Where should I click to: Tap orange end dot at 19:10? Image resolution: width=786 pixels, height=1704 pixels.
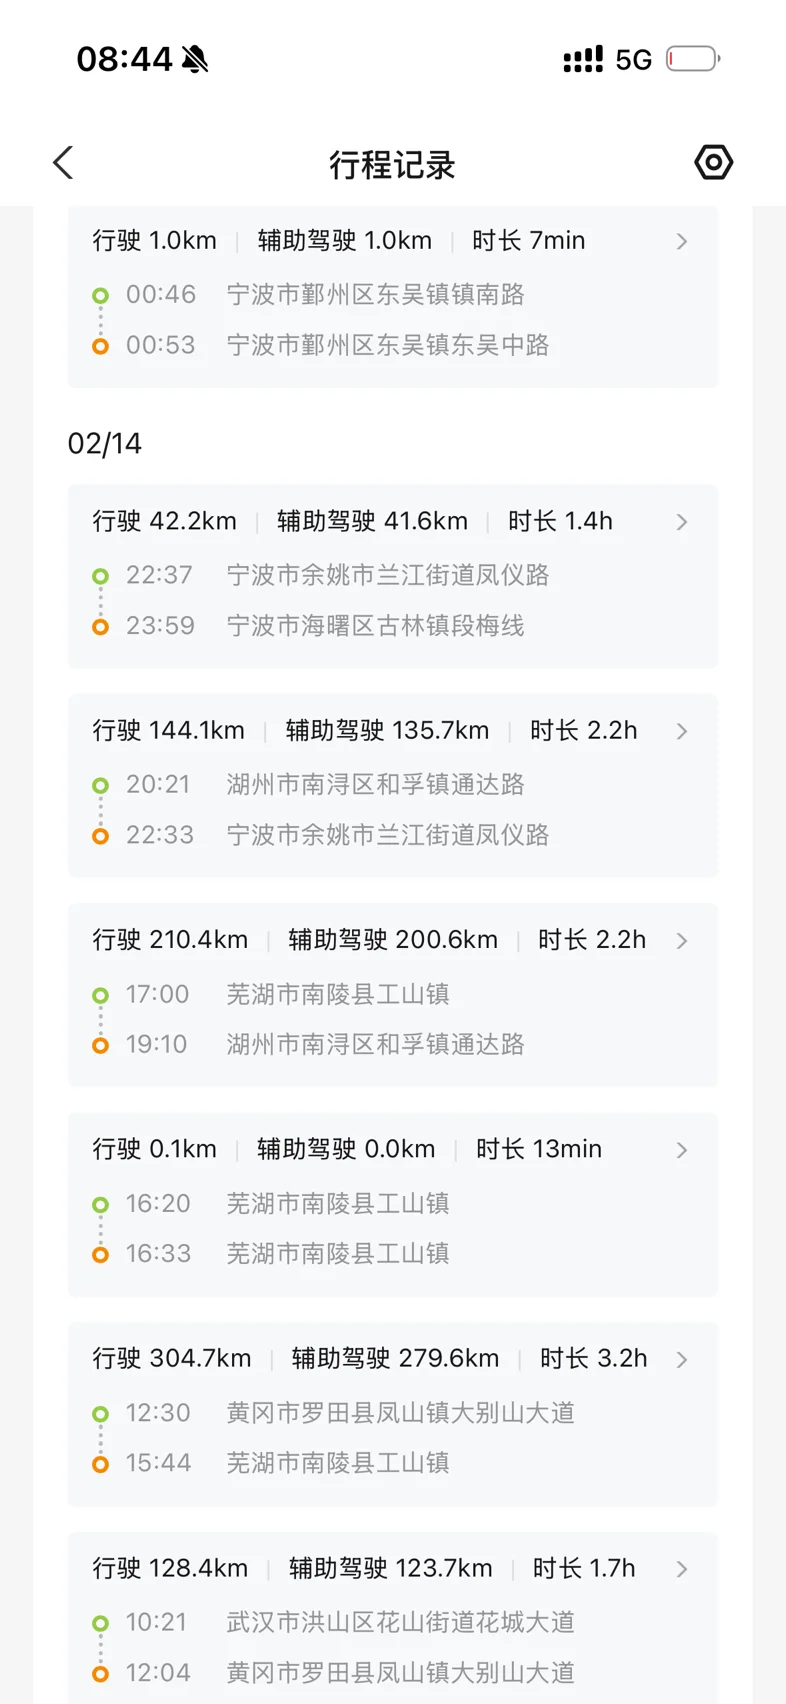tap(100, 1045)
